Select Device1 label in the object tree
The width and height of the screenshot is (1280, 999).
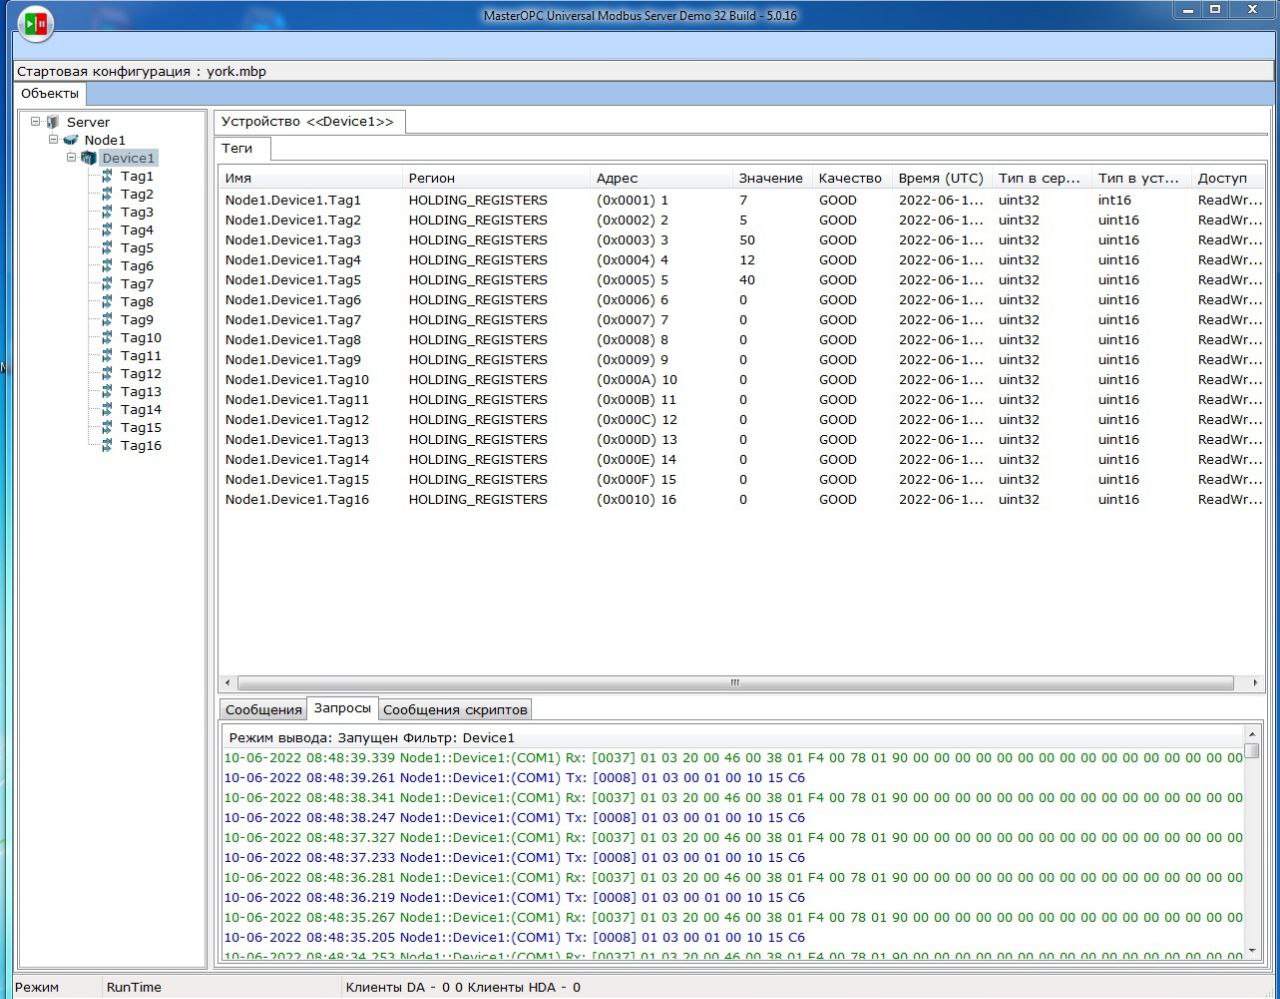128,158
